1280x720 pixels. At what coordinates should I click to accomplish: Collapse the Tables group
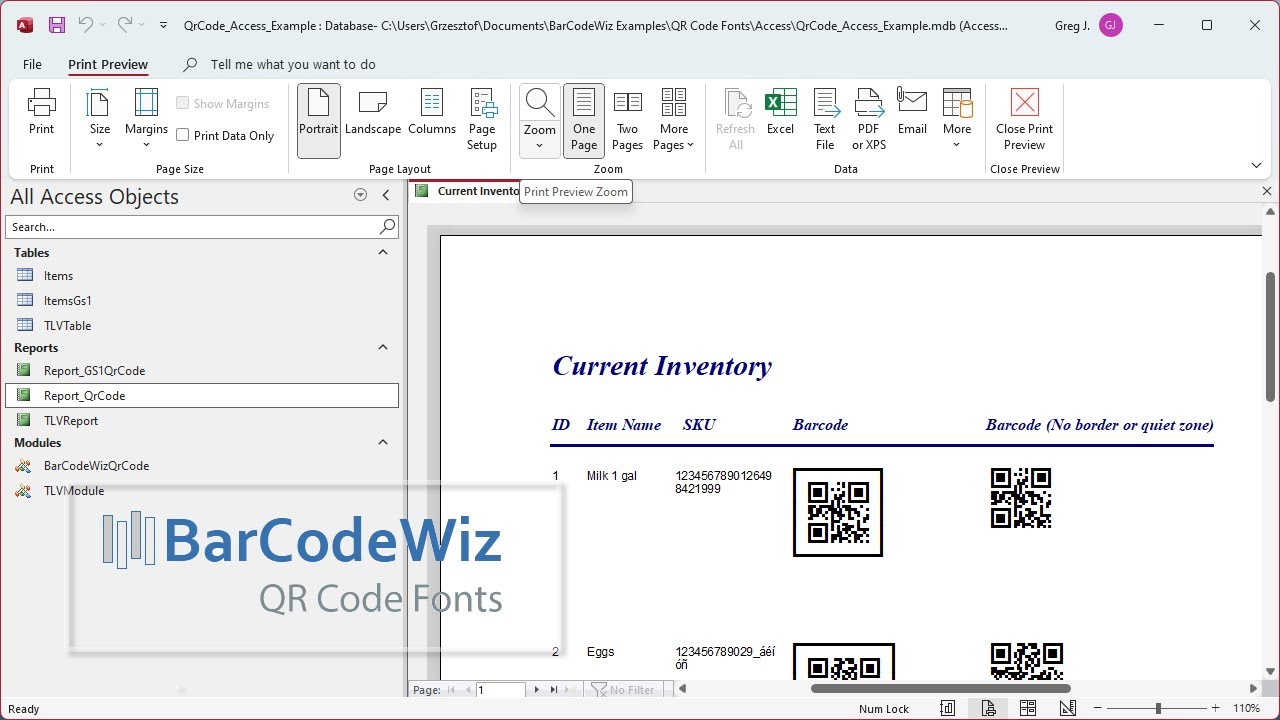pyautogui.click(x=383, y=253)
